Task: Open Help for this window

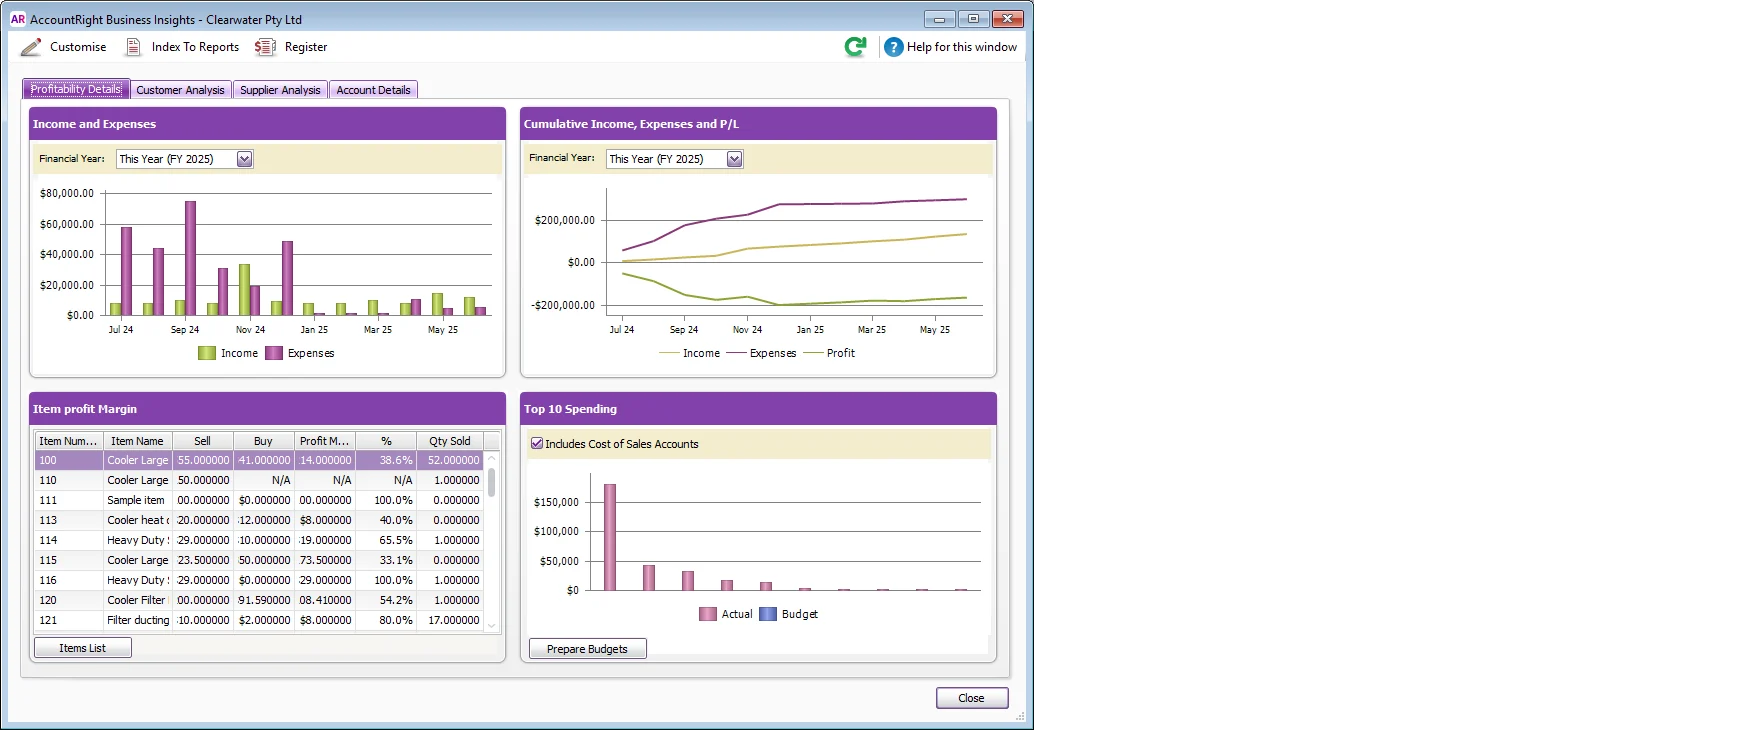Action: pyautogui.click(x=962, y=47)
